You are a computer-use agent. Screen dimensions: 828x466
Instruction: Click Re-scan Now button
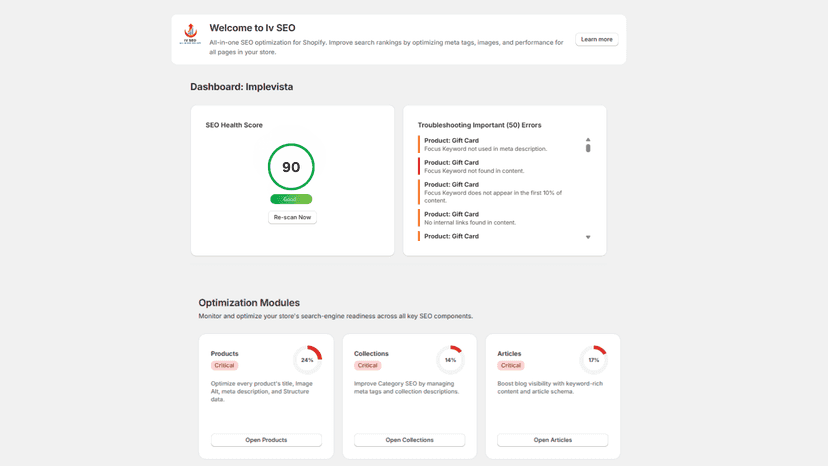292,217
